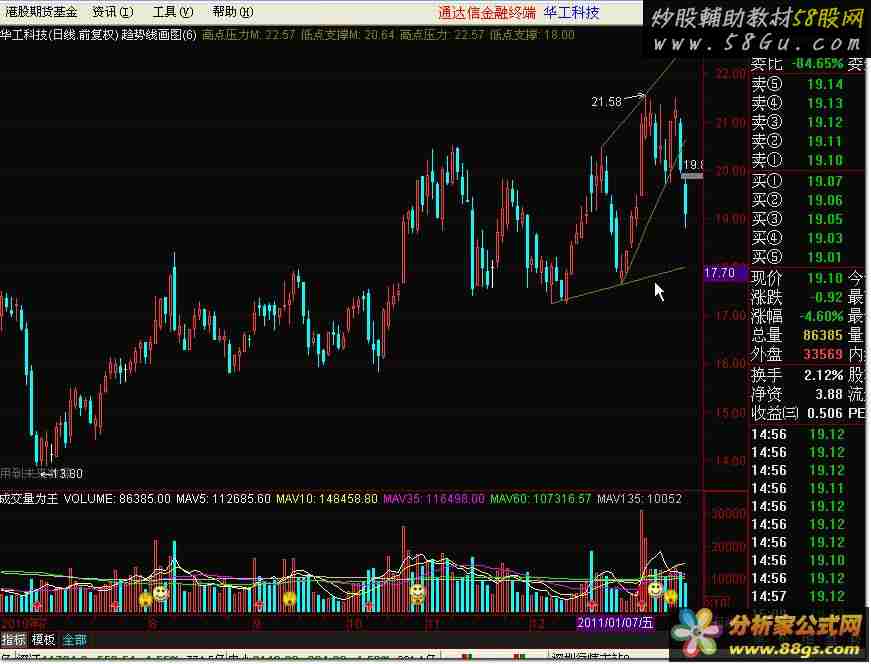Click the -84.65% order ratio value
Viewport: 871px width, 664px height.
(817, 63)
